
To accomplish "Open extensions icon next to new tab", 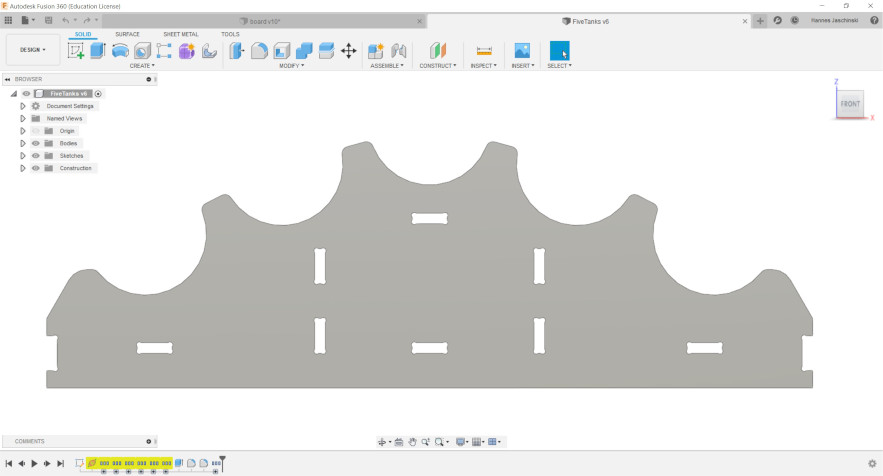I will coord(778,20).
